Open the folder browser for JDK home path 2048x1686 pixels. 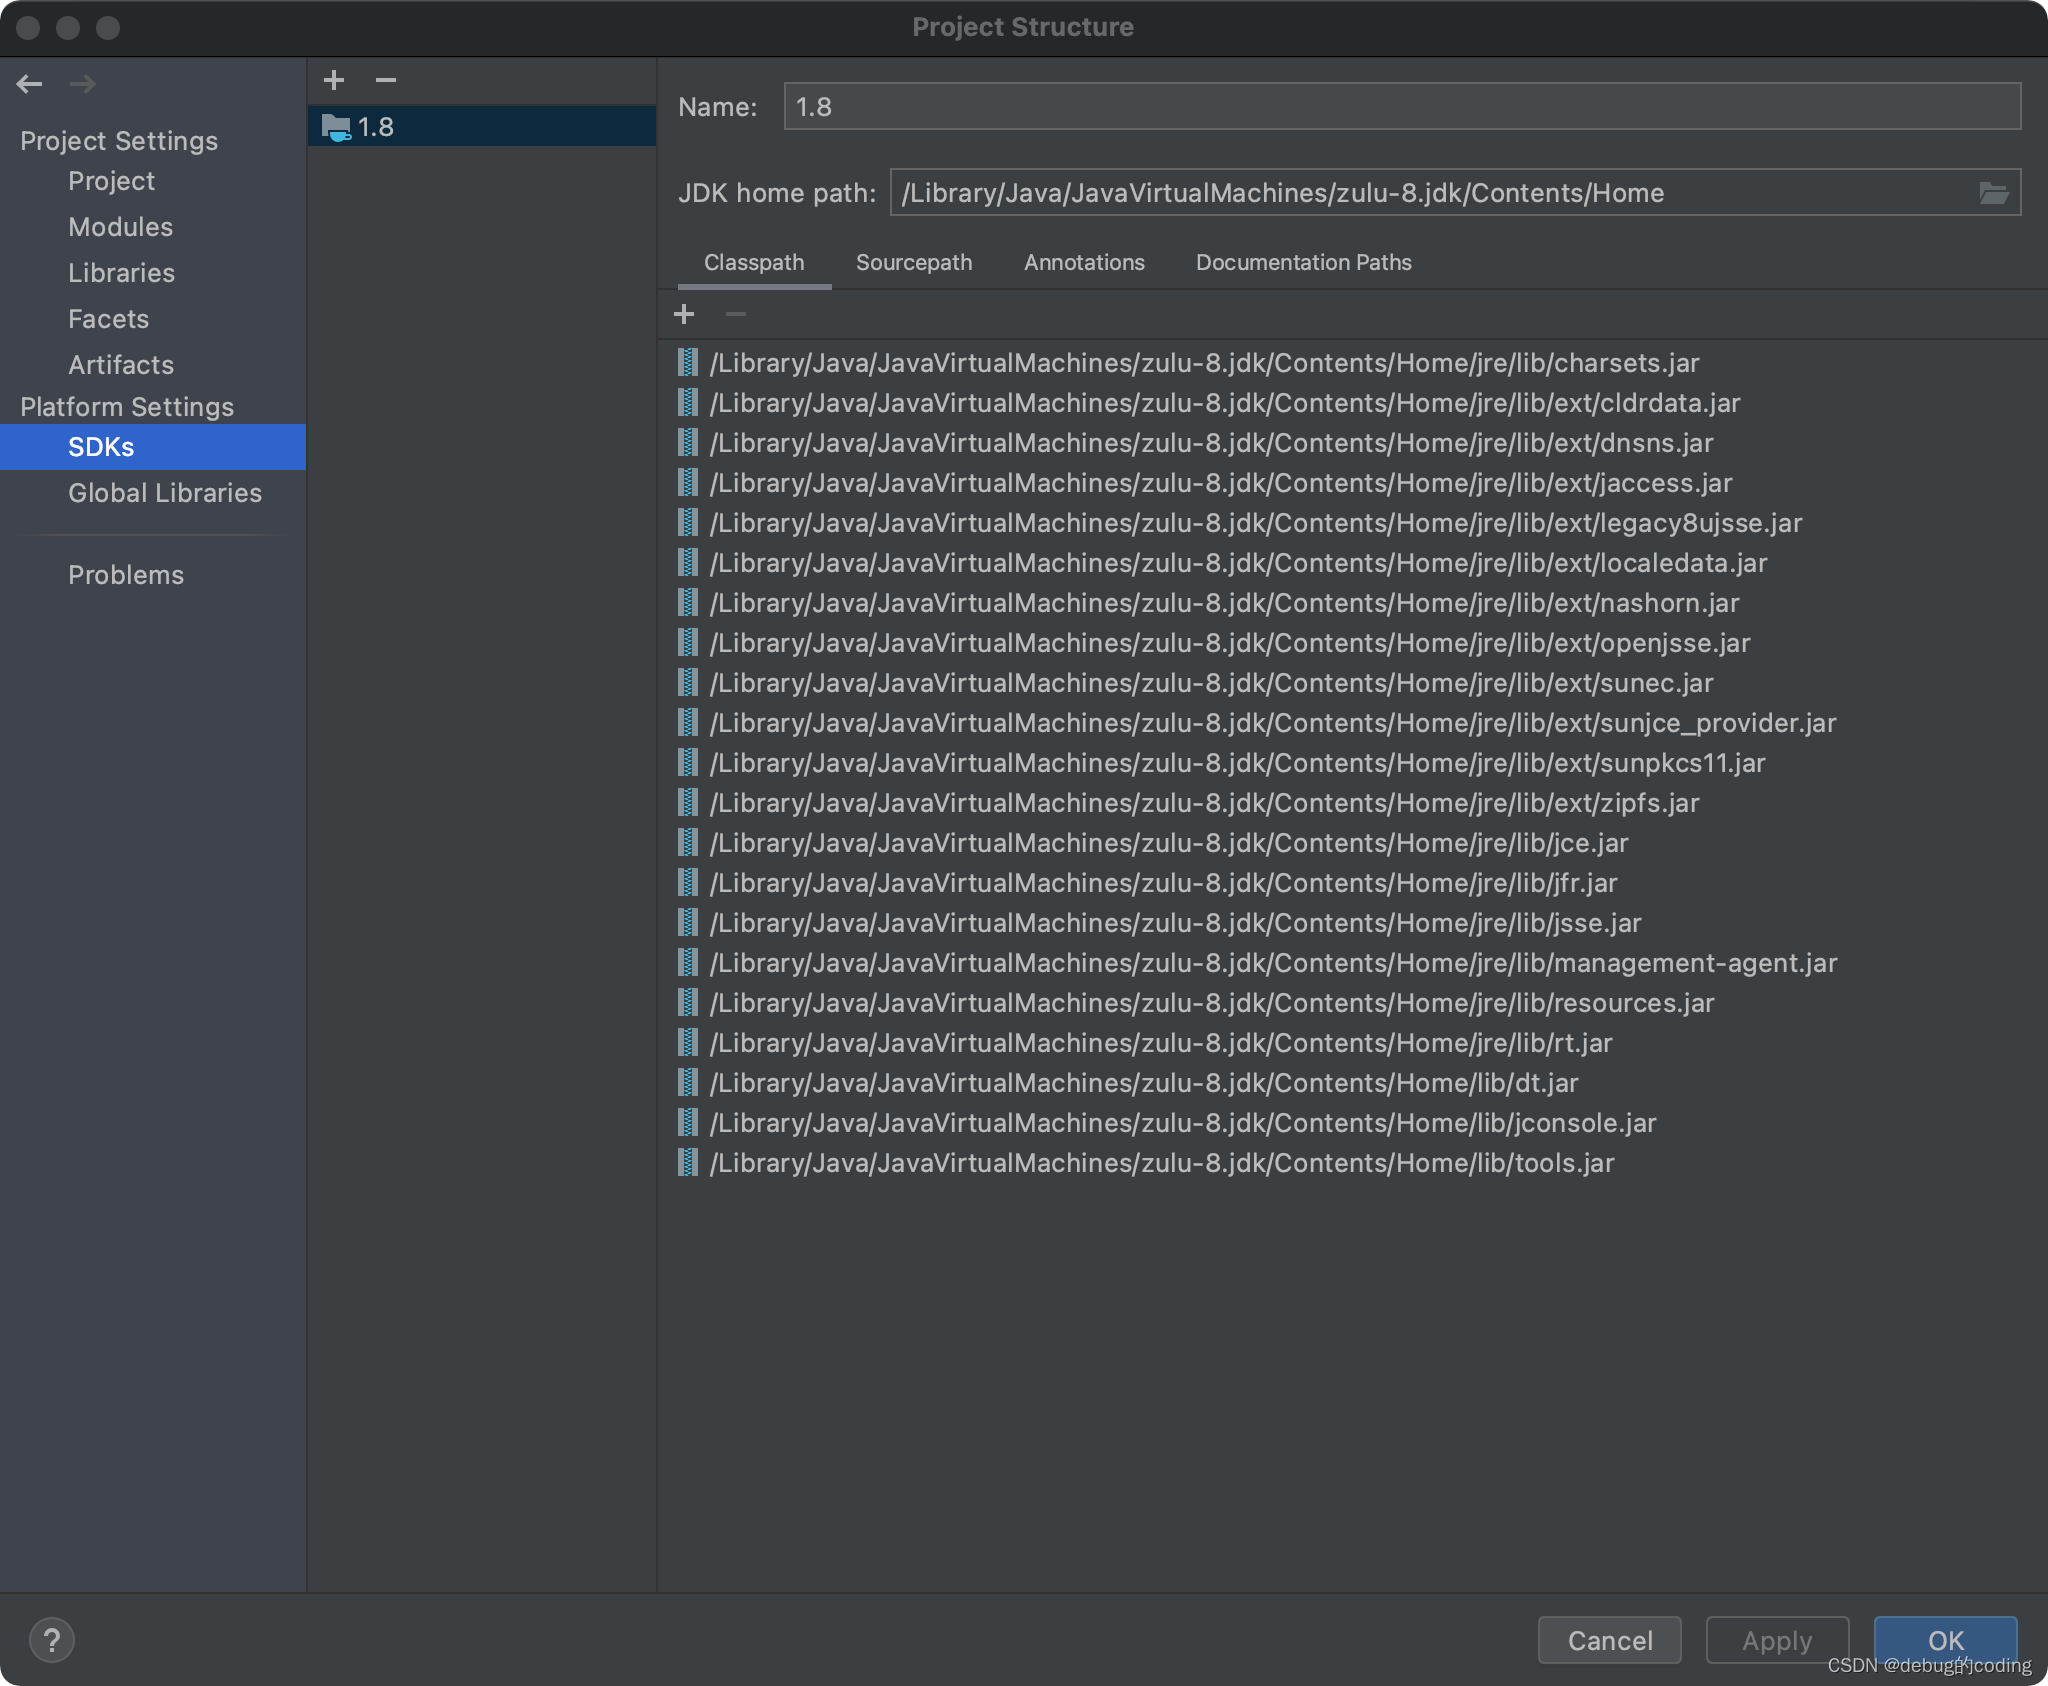tap(1995, 192)
